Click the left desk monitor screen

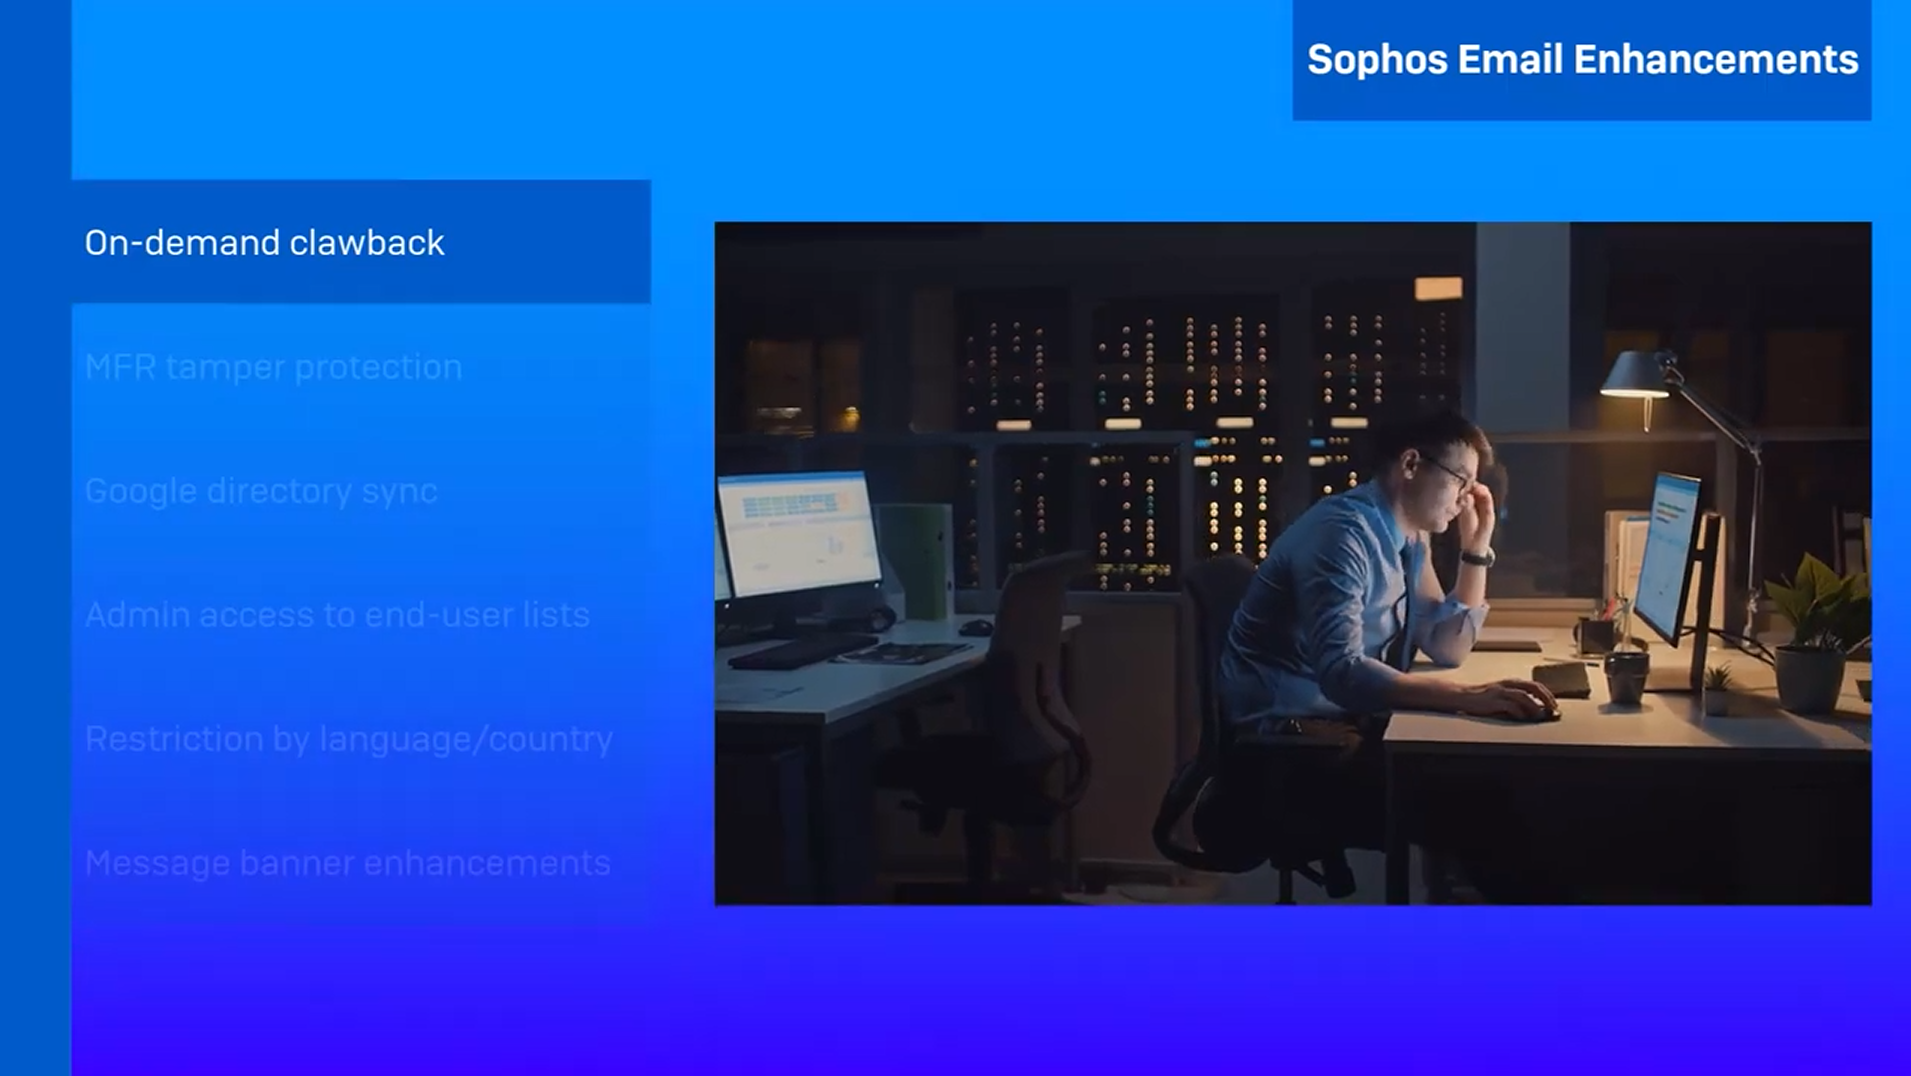tap(797, 531)
